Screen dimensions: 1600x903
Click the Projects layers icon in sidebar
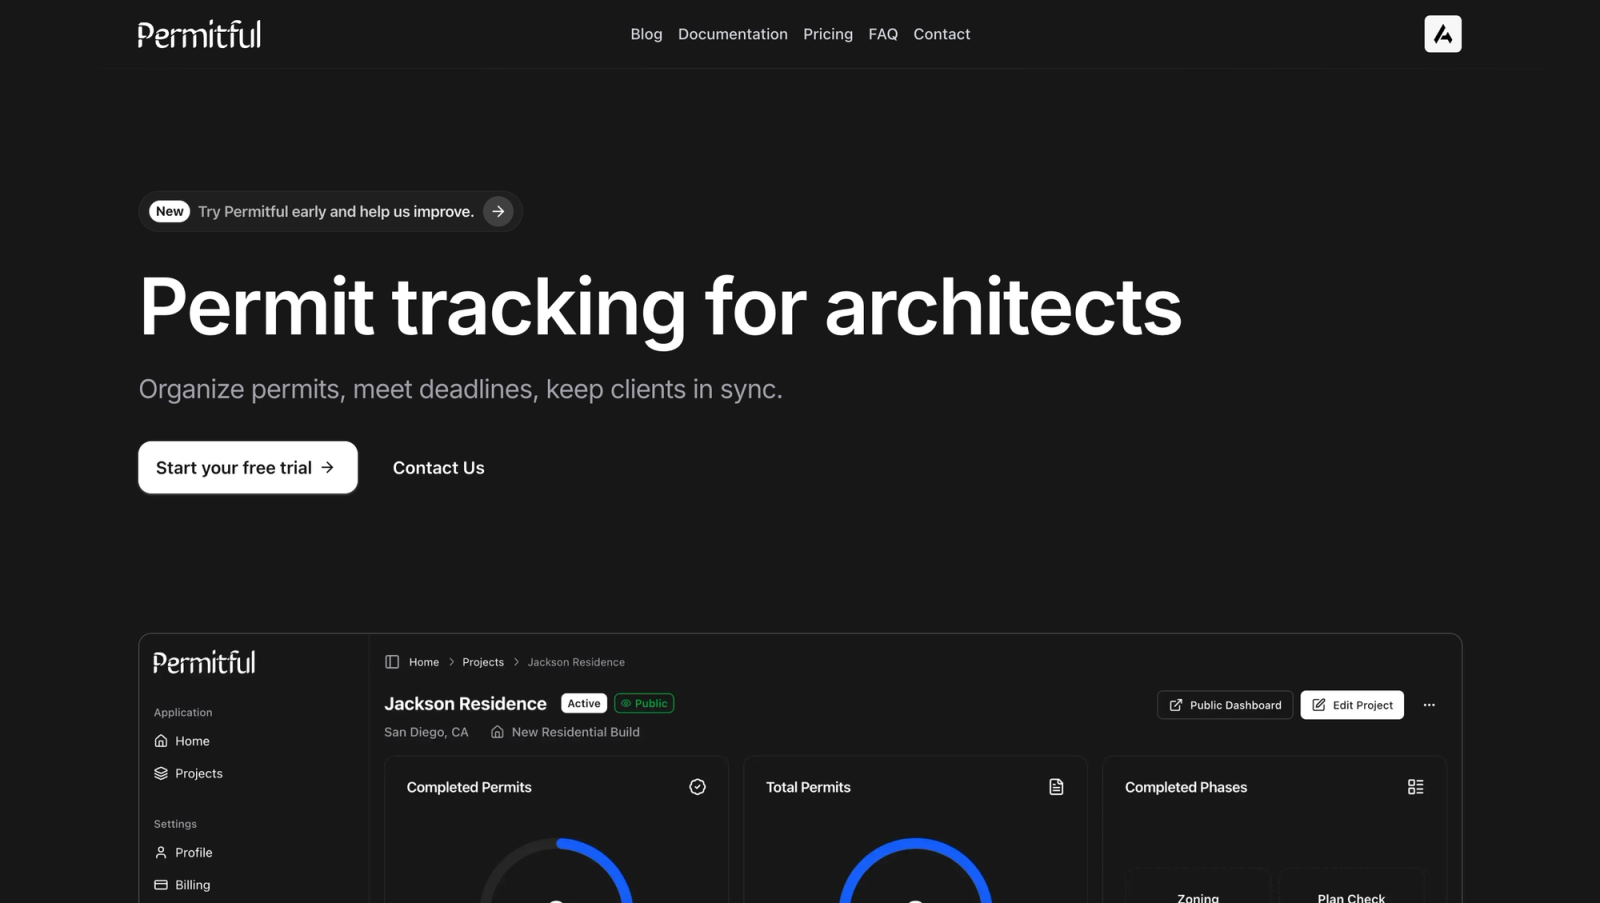pos(161,773)
